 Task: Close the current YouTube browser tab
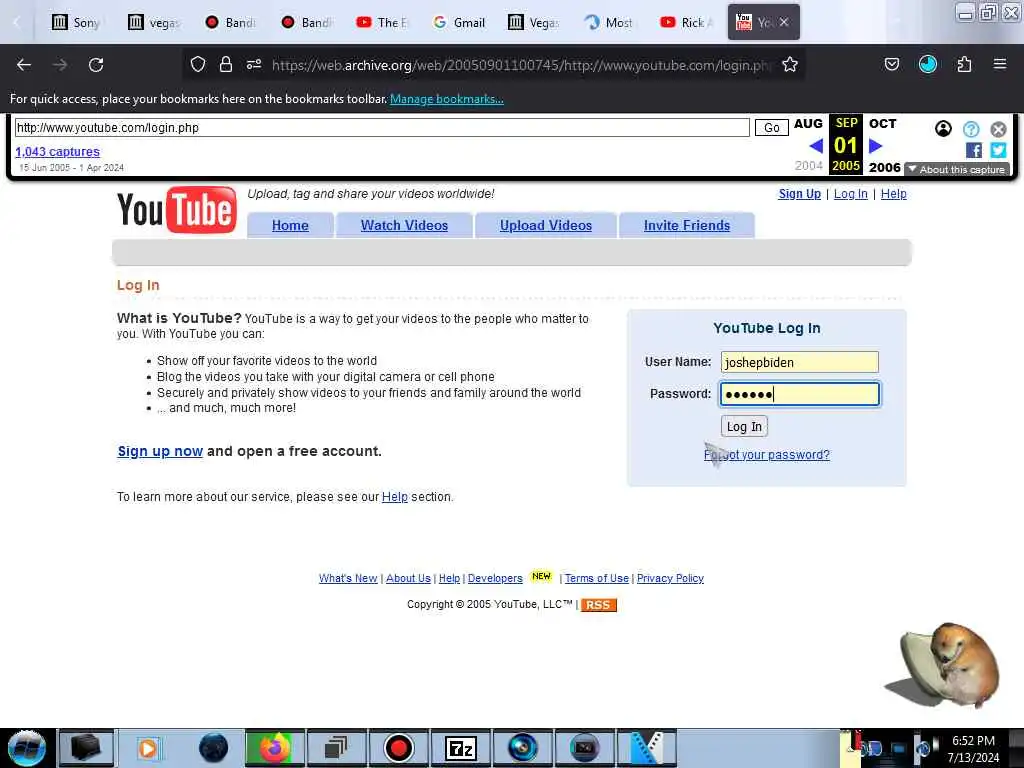(x=784, y=22)
